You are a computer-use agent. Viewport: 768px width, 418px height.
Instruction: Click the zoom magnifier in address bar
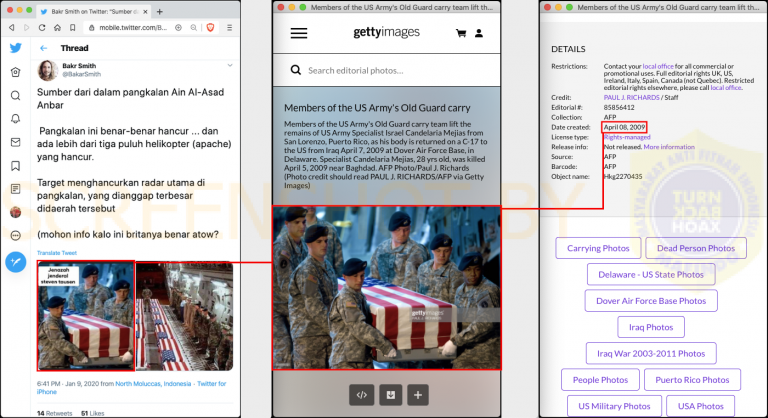coord(194,27)
